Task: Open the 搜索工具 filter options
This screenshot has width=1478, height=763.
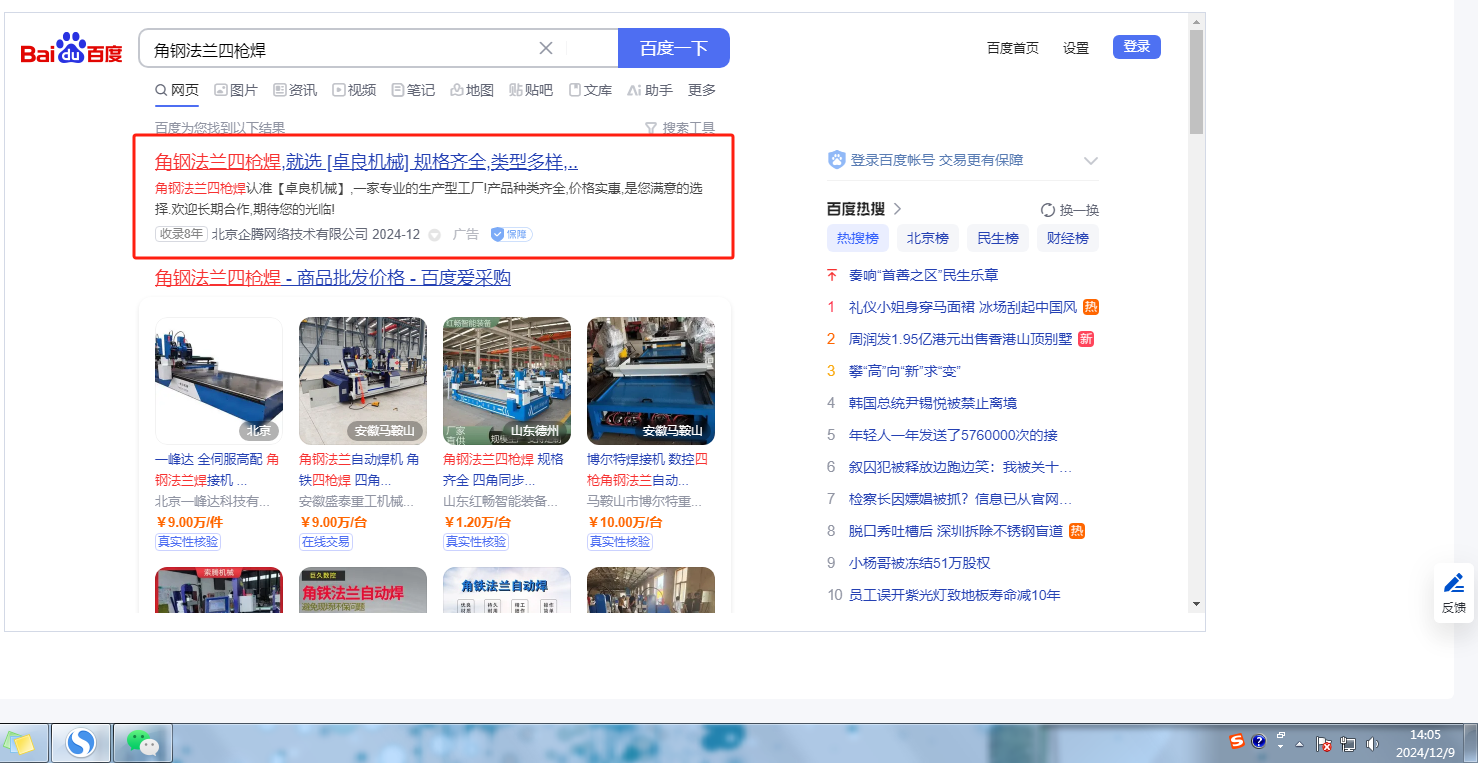Action: tap(680, 128)
